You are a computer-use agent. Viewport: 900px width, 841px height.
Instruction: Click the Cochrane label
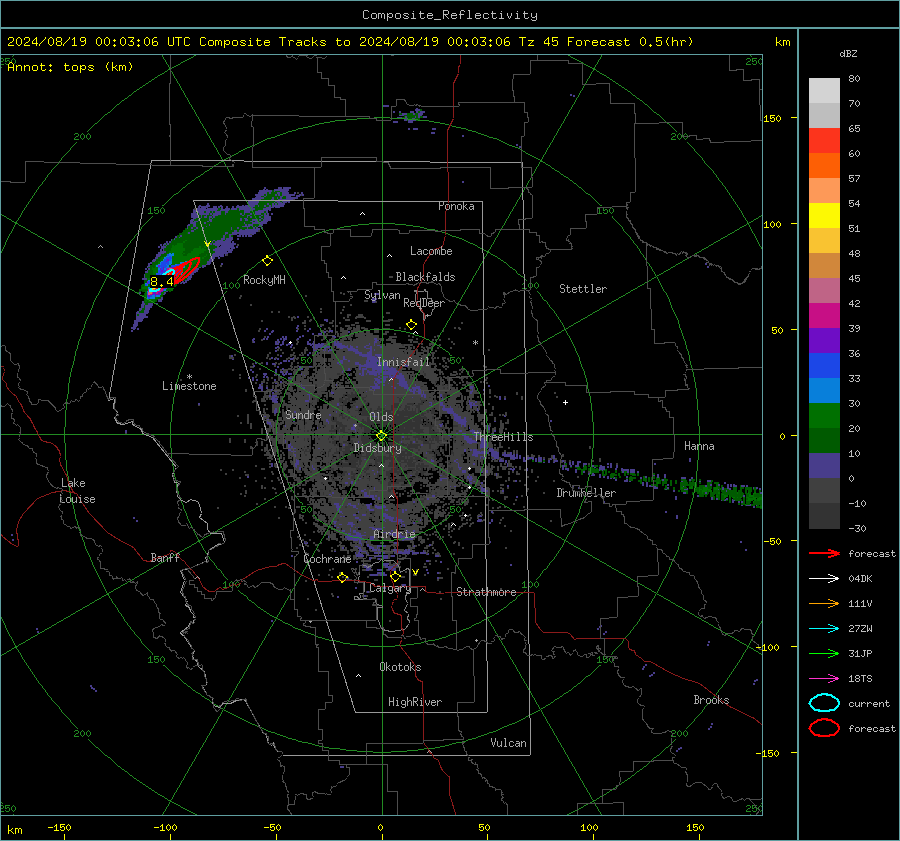point(327,559)
